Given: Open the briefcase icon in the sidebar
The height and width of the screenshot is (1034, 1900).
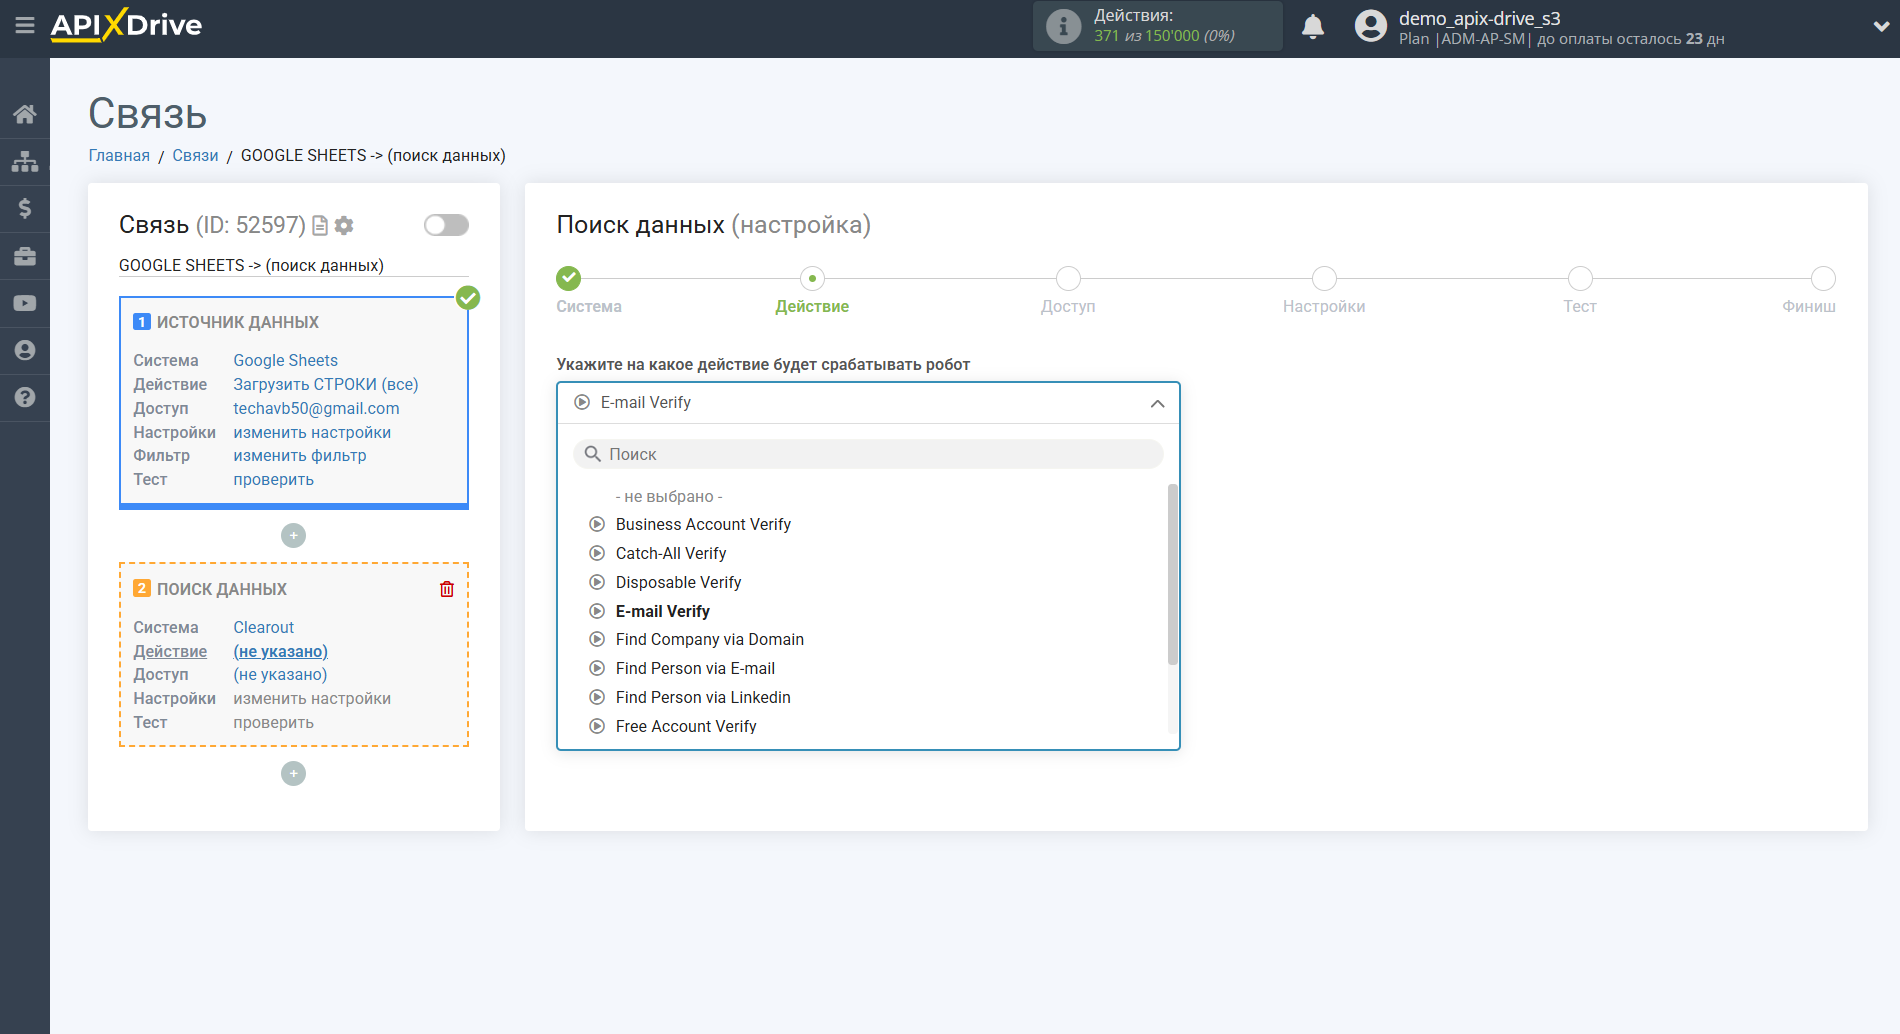Looking at the screenshot, I should pos(25,256).
